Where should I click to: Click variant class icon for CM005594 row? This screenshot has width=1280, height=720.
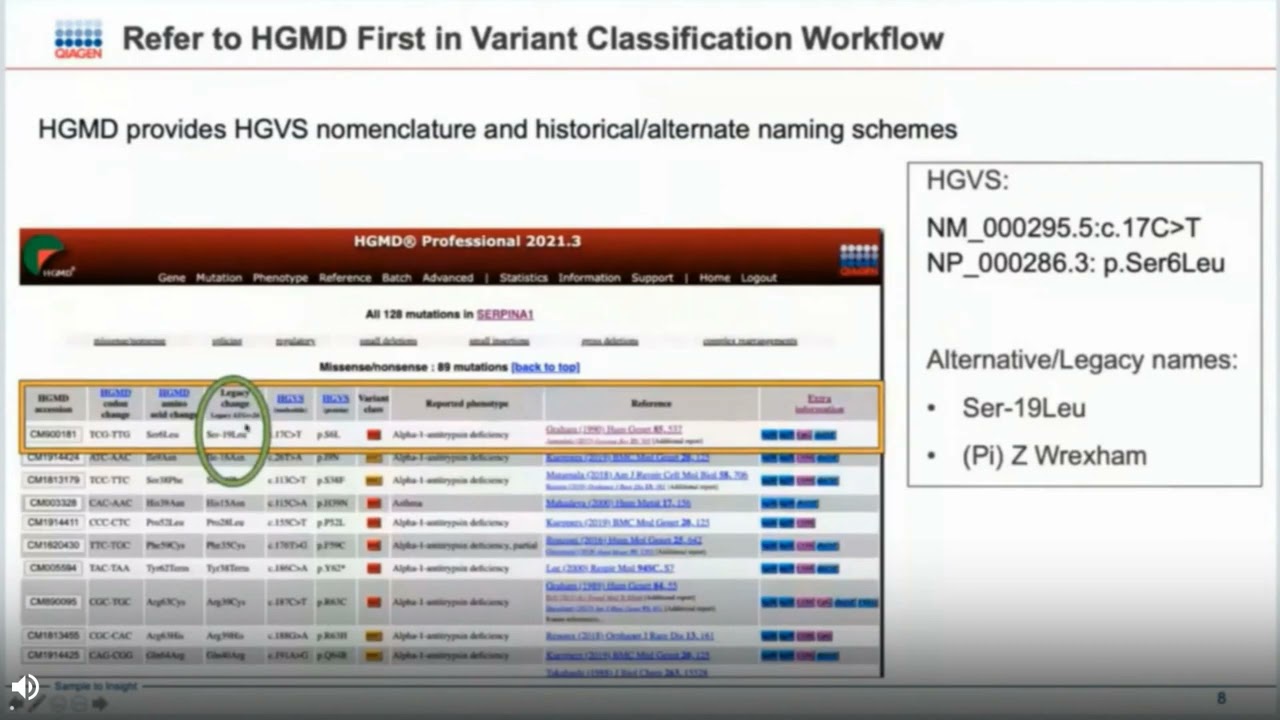click(373, 568)
